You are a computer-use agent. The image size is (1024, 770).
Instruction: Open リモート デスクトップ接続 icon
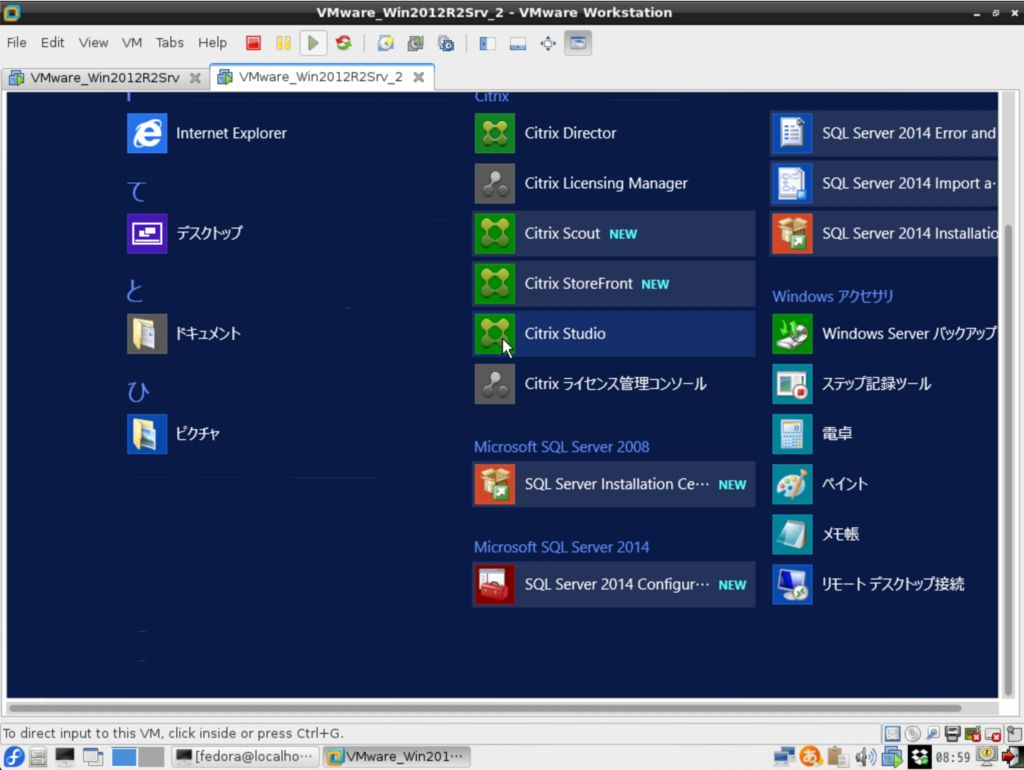[792, 585]
